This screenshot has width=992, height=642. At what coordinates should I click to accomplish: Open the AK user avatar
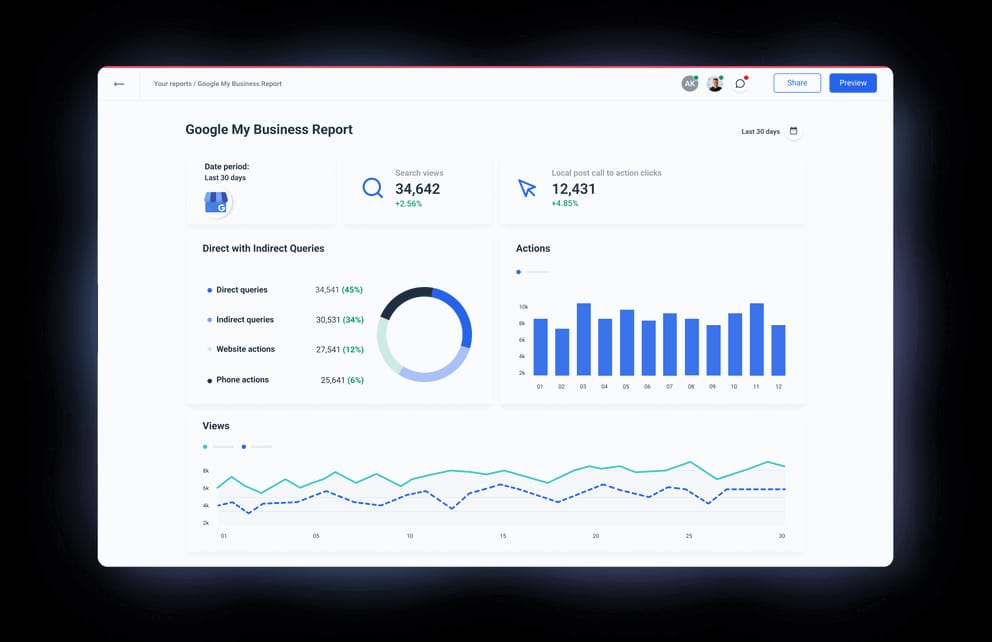[x=690, y=83]
